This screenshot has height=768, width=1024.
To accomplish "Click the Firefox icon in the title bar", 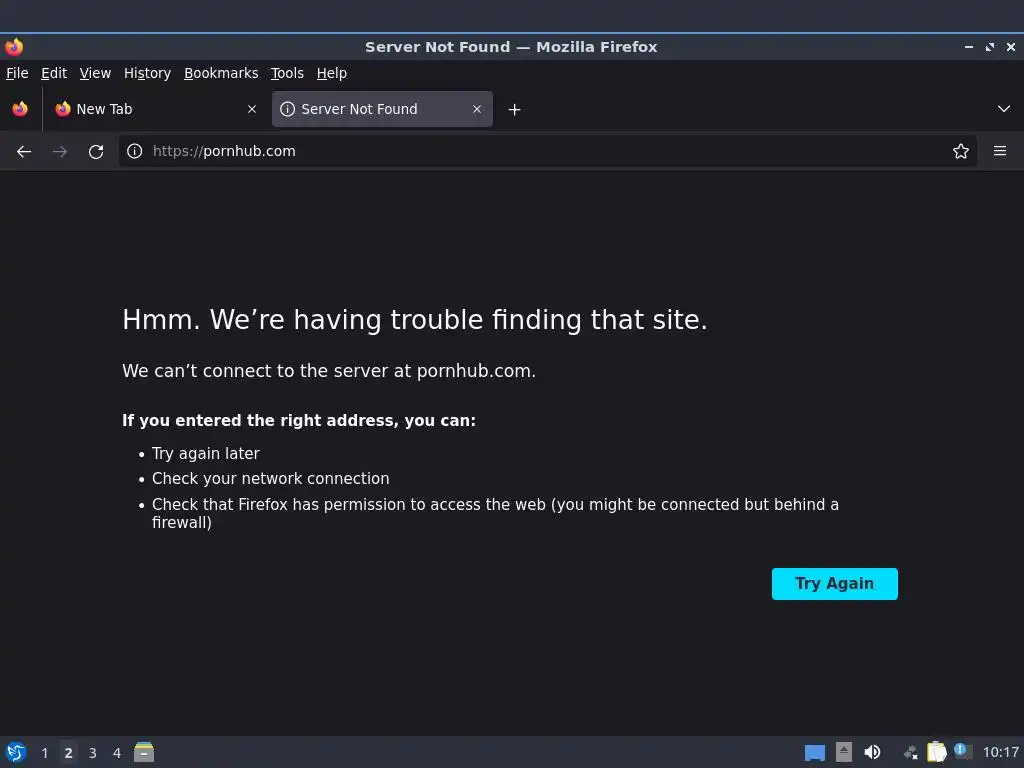I will (14, 47).
